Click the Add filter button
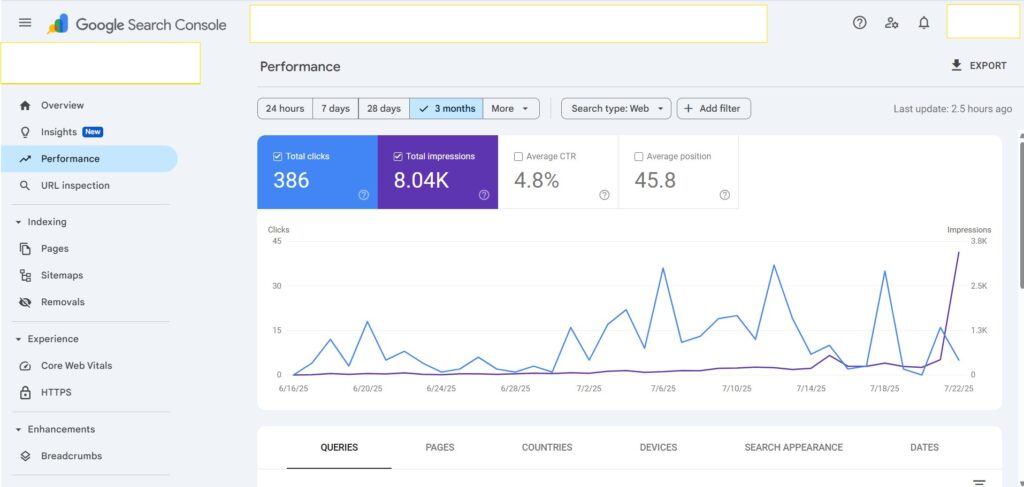This screenshot has height=487, width=1024. point(714,108)
